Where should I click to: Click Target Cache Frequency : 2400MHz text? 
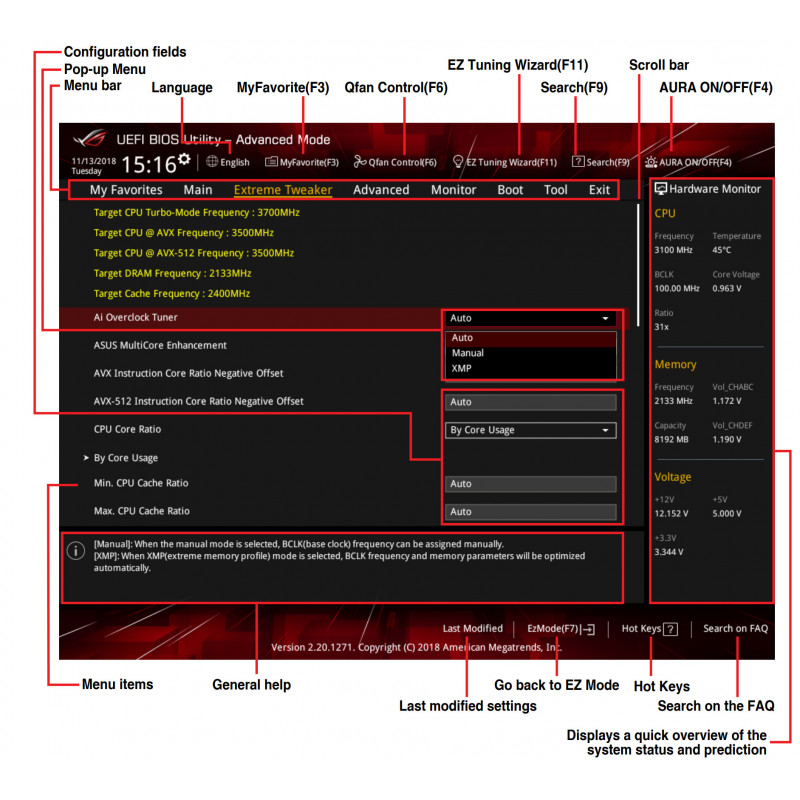click(172, 294)
